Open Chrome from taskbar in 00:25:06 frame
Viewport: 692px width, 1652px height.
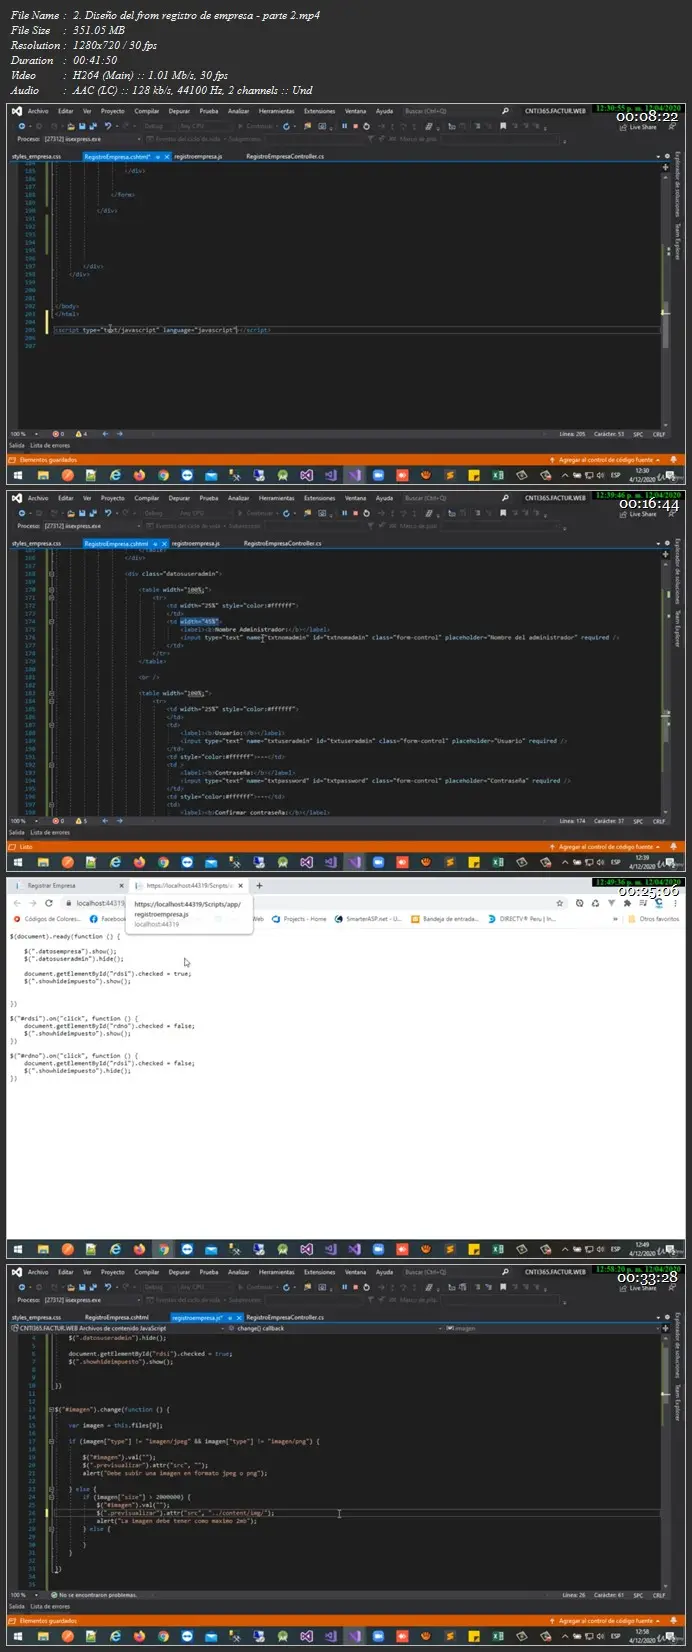(x=163, y=1249)
